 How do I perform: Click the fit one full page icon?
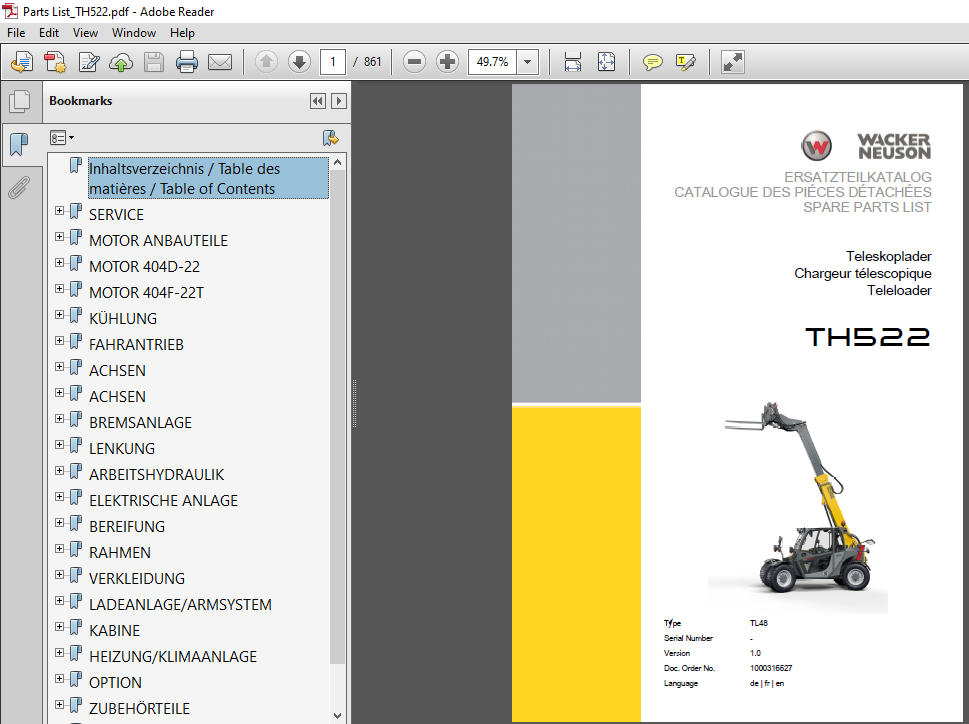pyautogui.click(x=606, y=62)
